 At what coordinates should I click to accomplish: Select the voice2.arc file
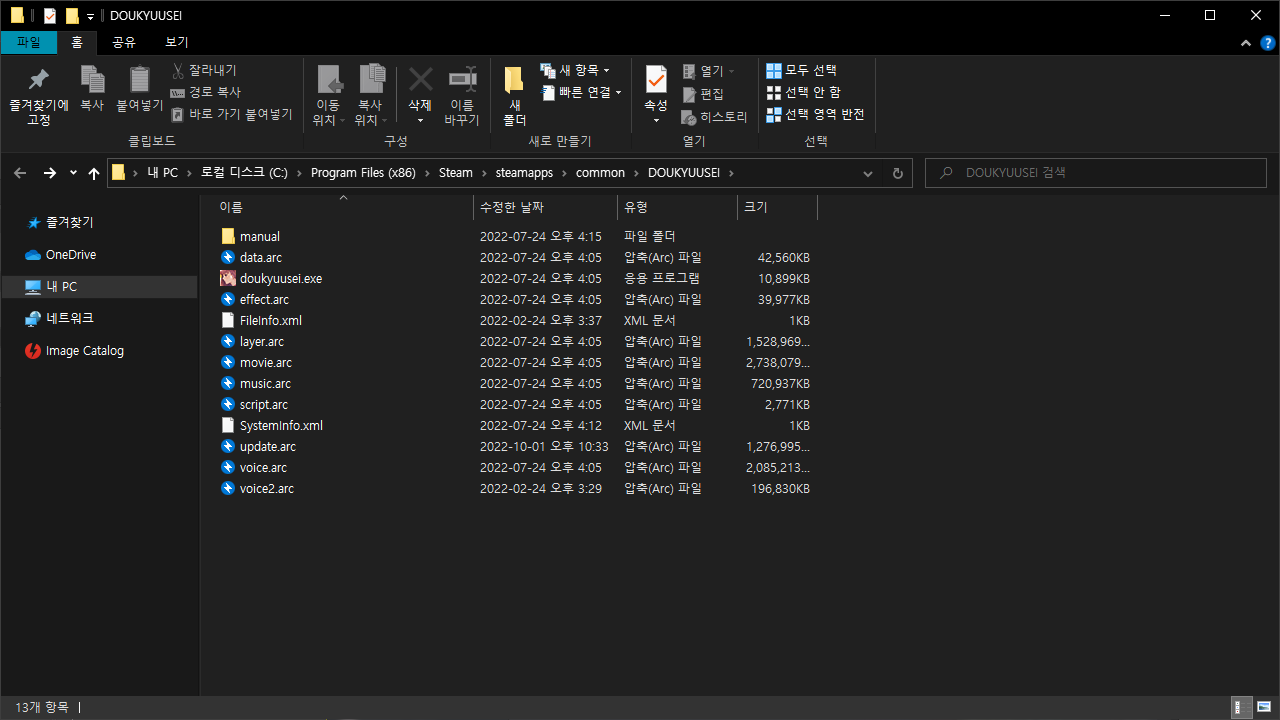(x=267, y=489)
